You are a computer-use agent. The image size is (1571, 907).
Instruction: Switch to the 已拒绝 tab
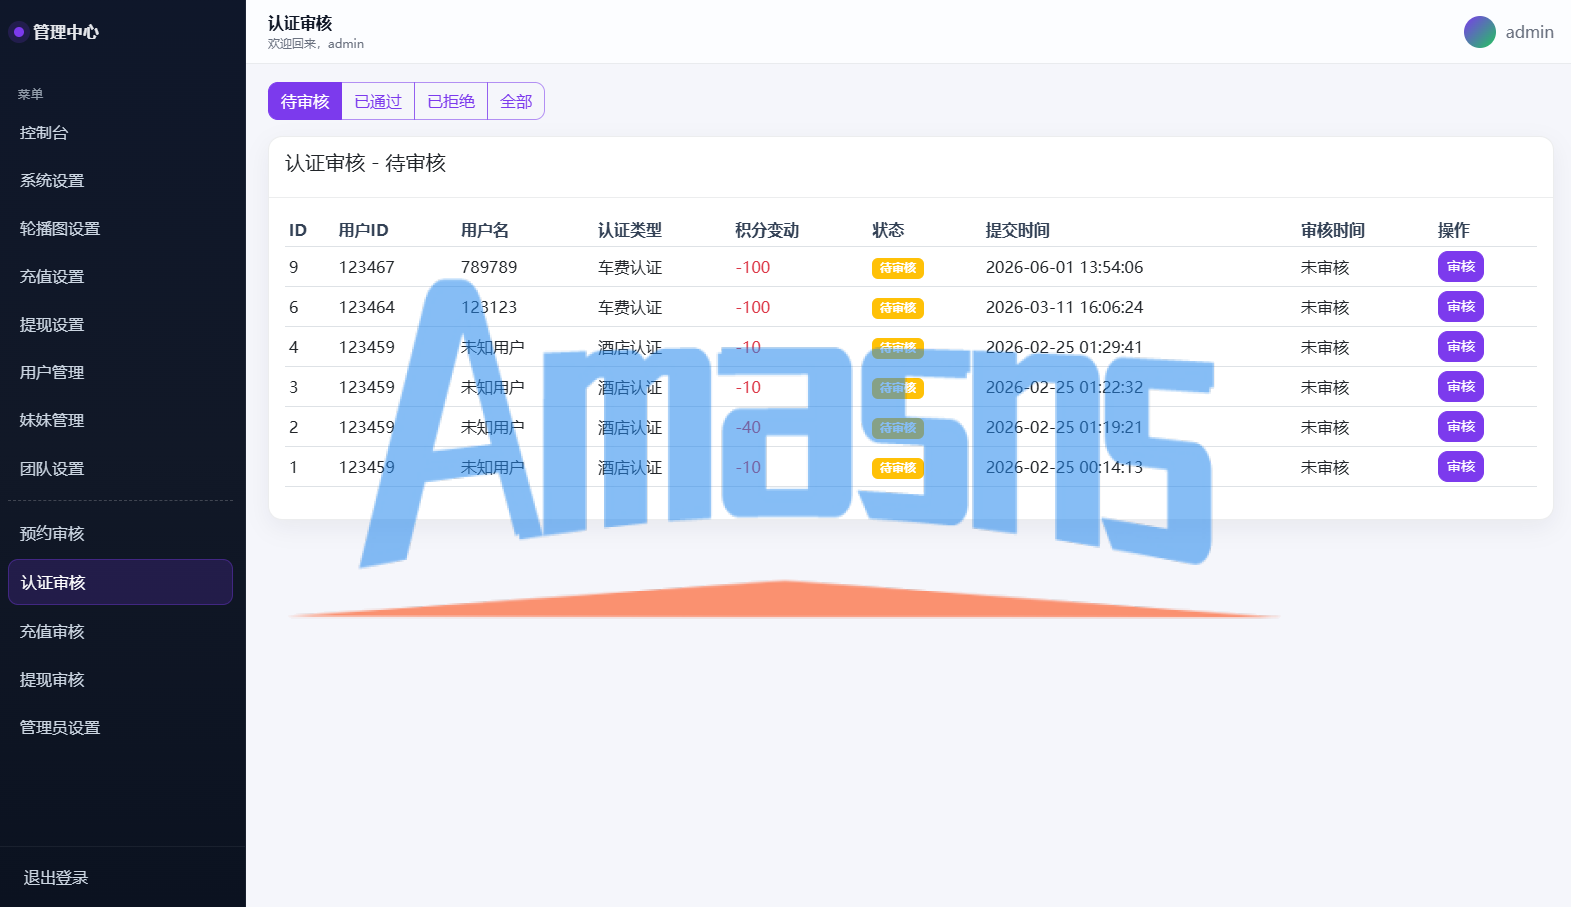(x=451, y=101)
